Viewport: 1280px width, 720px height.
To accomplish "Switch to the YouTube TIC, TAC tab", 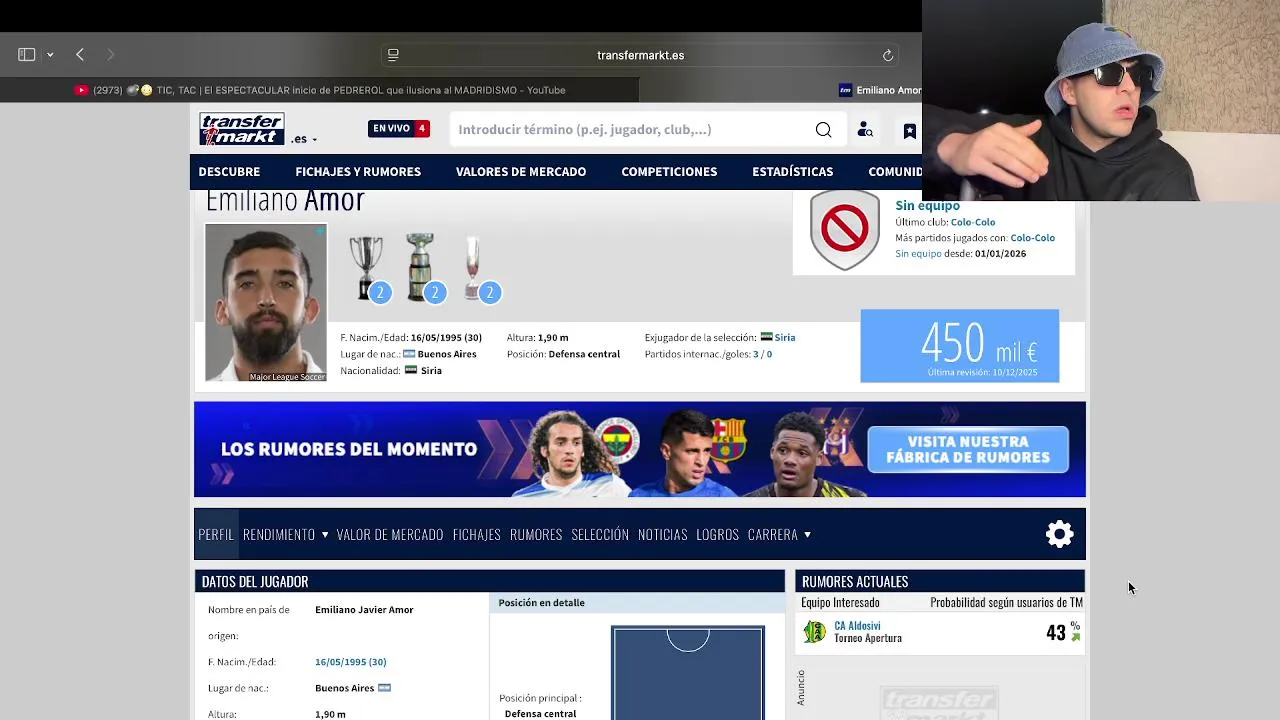I will pos(320,90).
